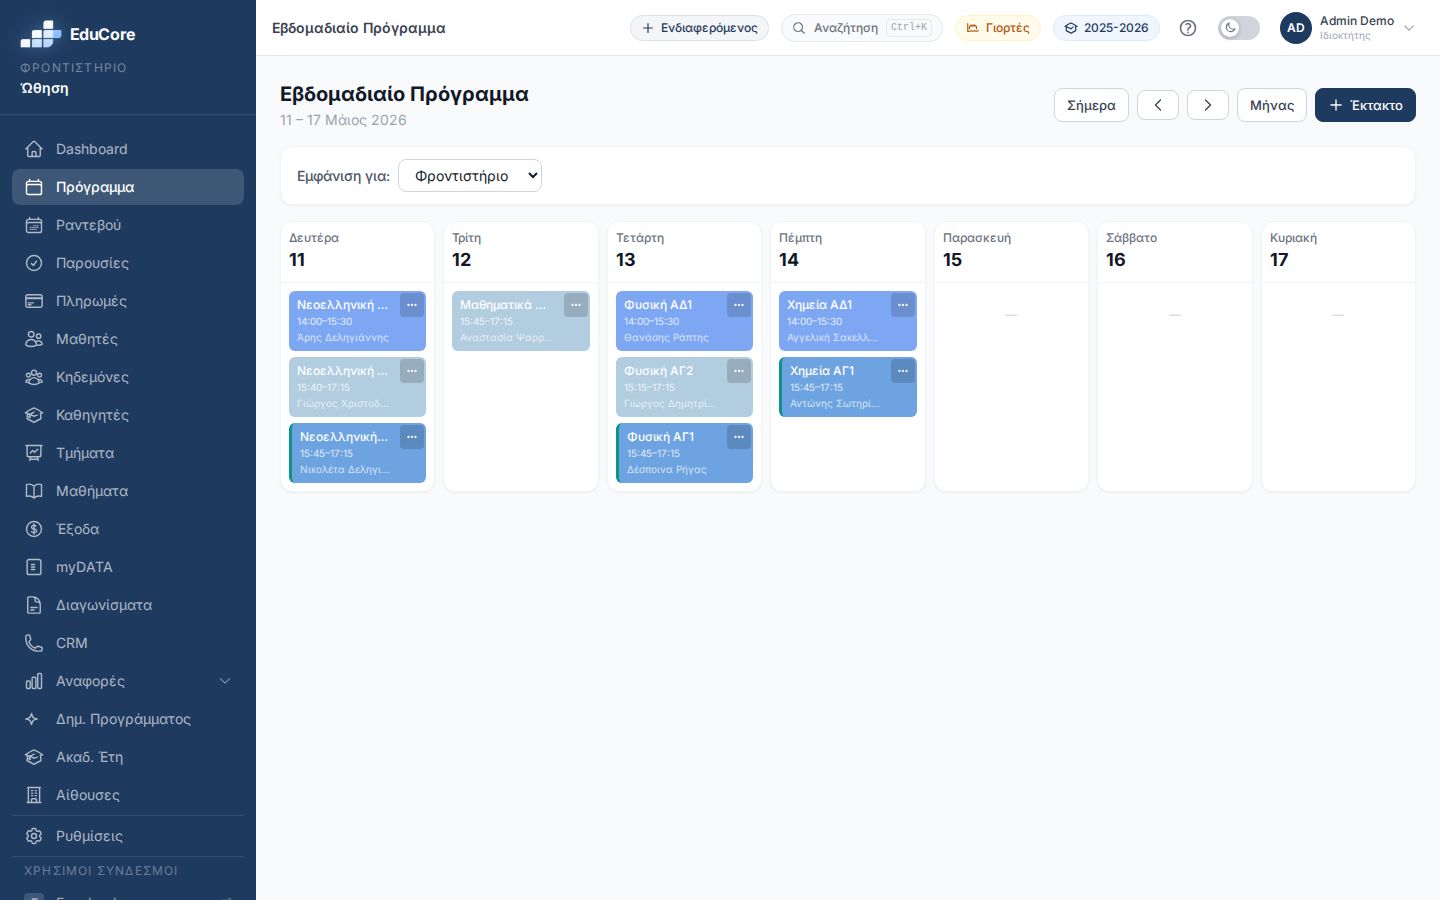1440x900 pixels.
Task: Open Ρυθμίσεις gear icon in sidebar
Action: pyautogui.click(x=34, y=836)
